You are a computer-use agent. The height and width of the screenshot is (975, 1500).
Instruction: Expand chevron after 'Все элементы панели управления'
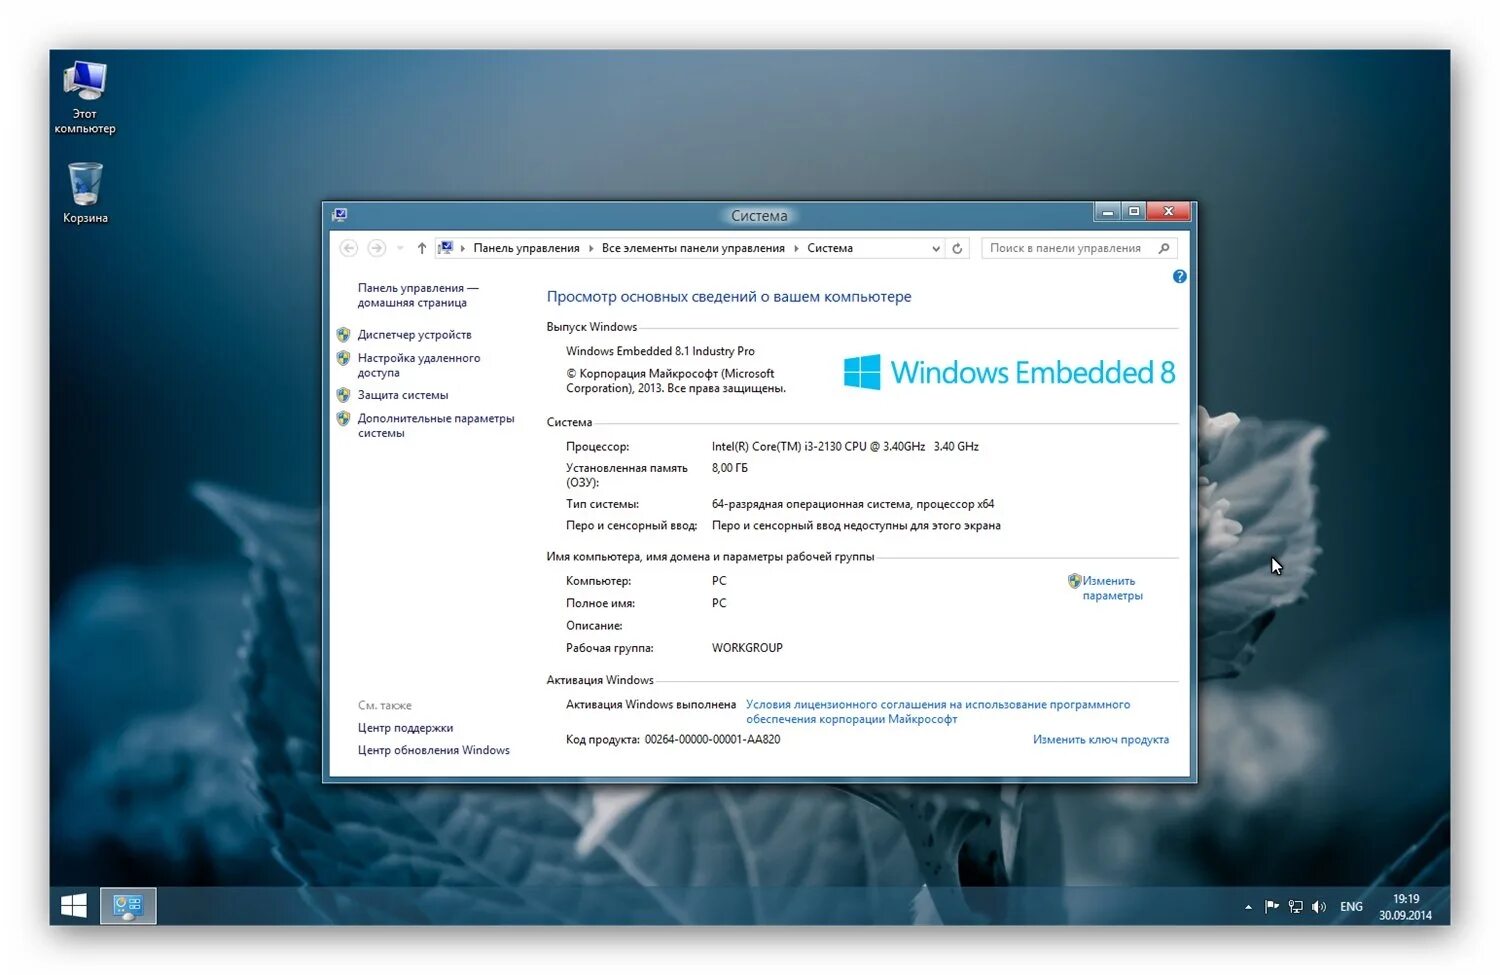click(x=796, y=248)
